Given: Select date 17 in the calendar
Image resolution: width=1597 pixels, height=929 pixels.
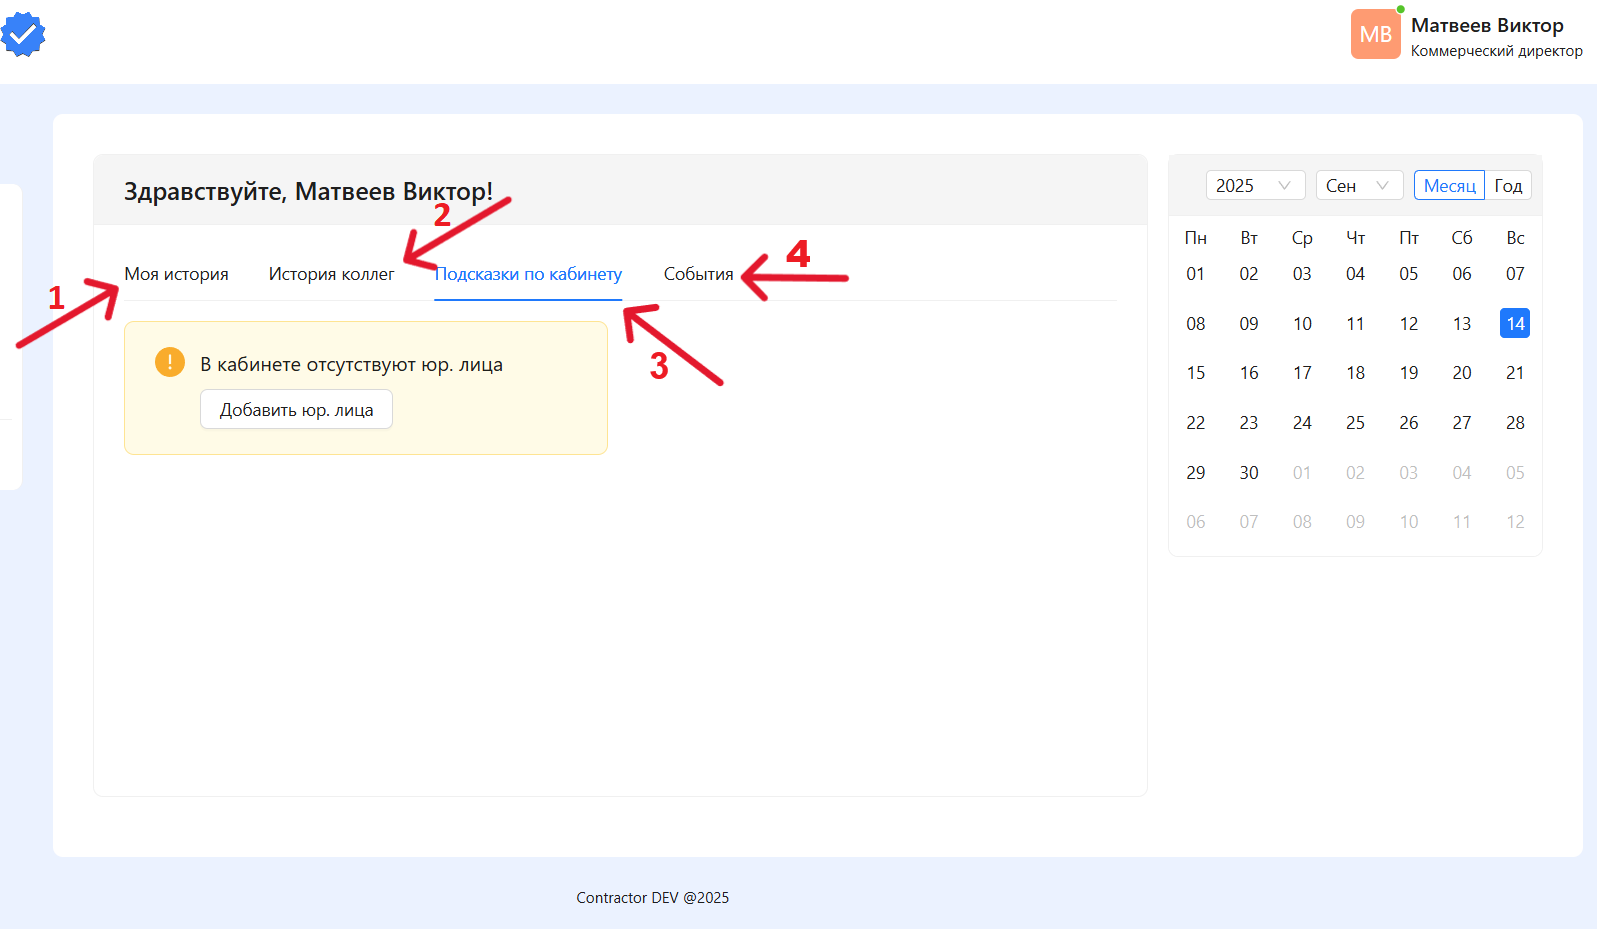Looking at the screenshot, I should click(1301, 373).
